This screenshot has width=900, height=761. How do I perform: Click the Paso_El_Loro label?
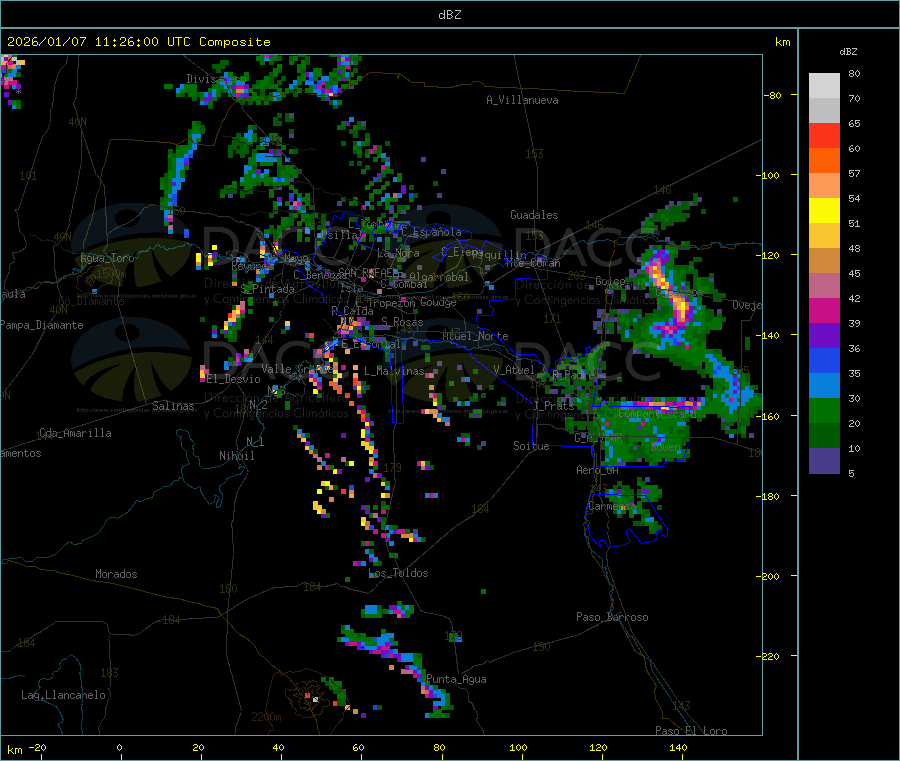click(x=691, y=731)
